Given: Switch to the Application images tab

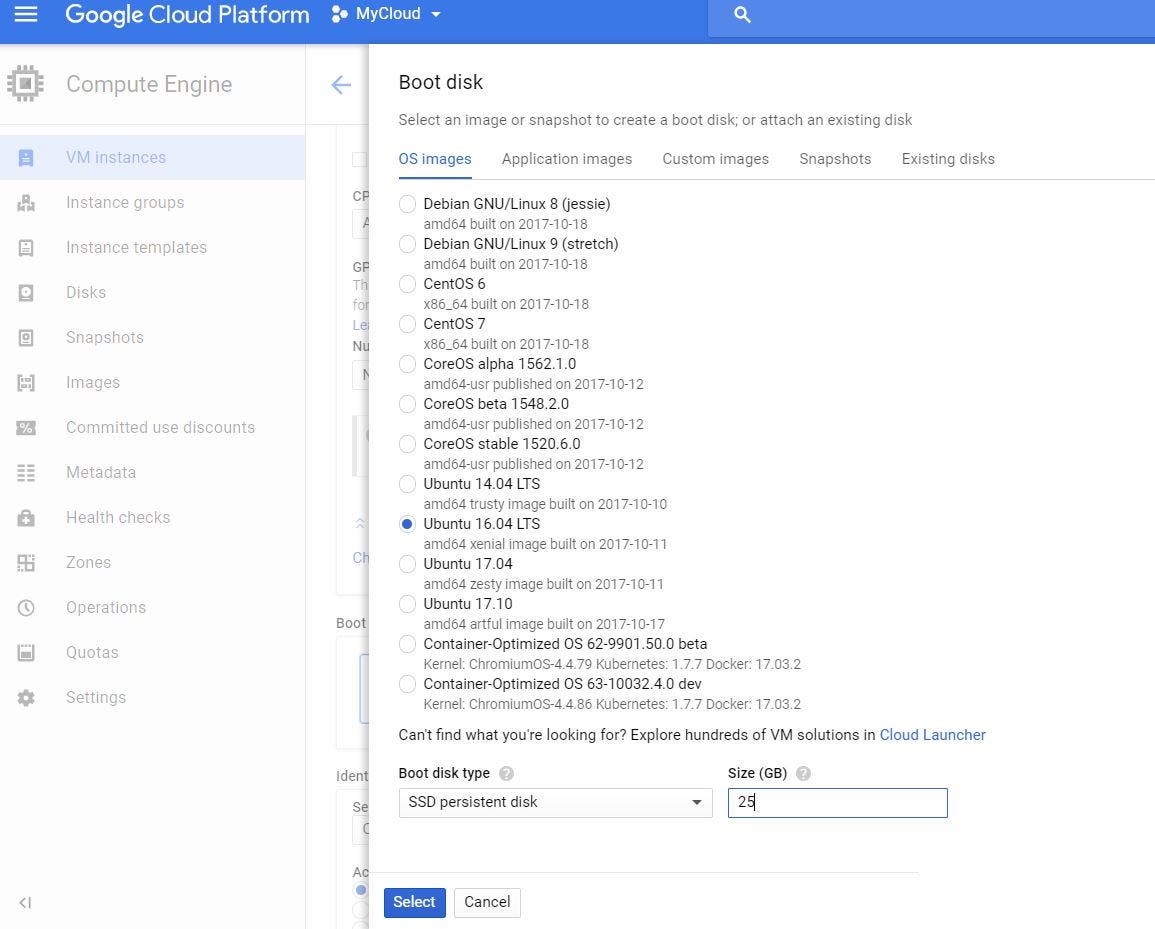Looking at the screenshot, I should (x=566, y=159).
